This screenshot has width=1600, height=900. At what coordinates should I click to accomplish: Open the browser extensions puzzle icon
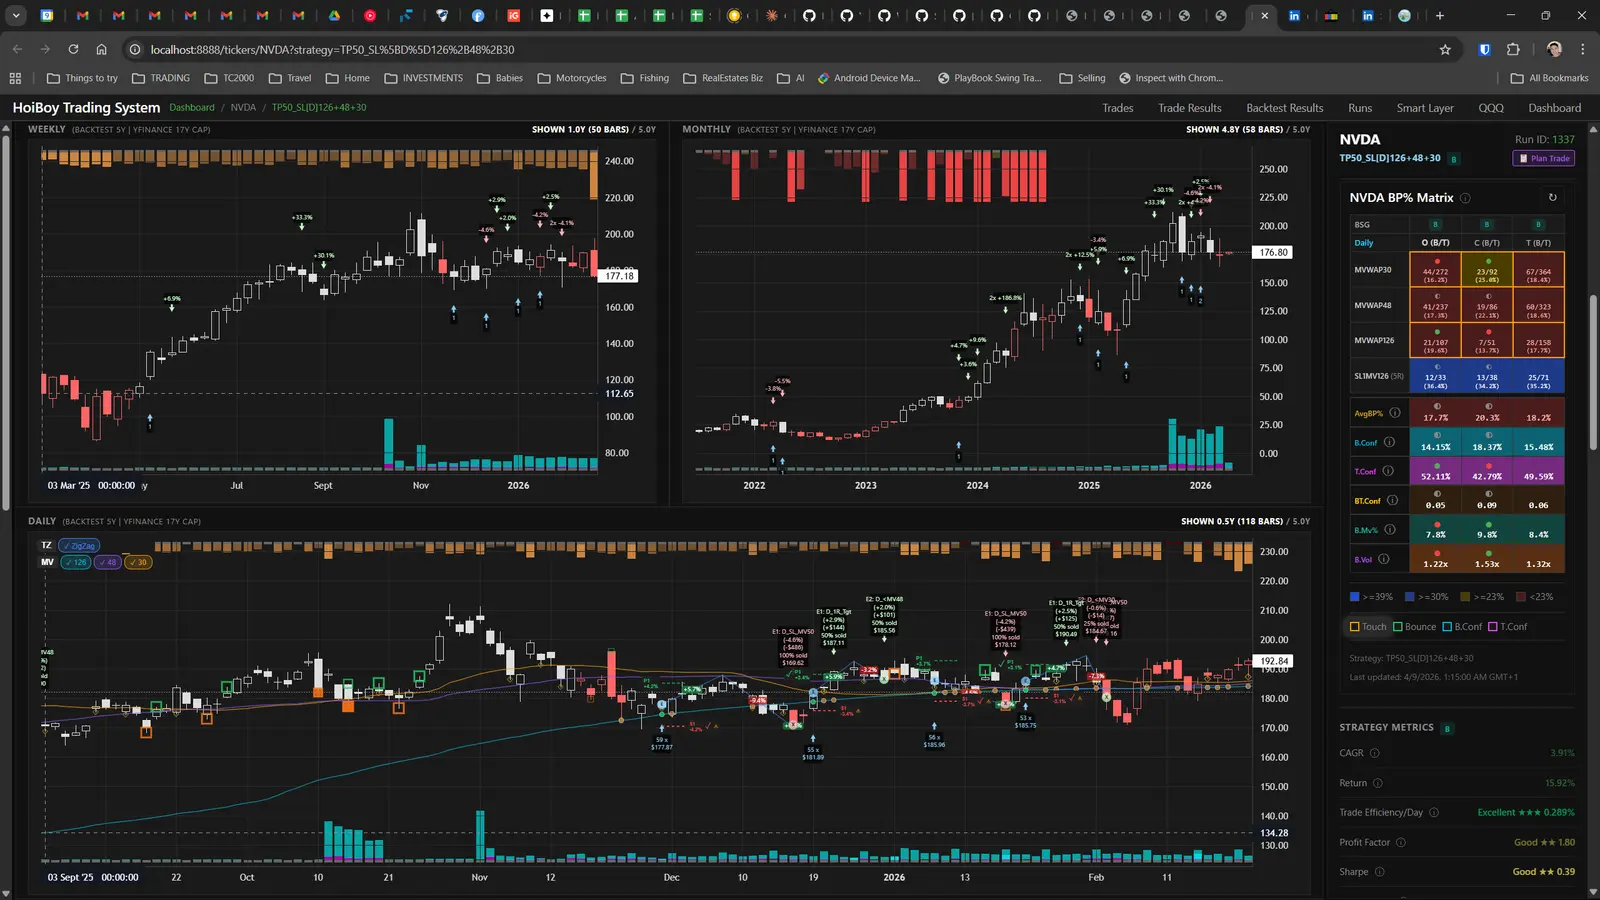[x=1513, y=49]
